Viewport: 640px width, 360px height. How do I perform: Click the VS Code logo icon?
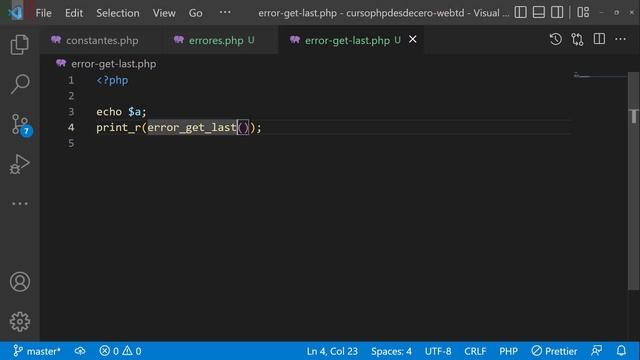[15, 13]
